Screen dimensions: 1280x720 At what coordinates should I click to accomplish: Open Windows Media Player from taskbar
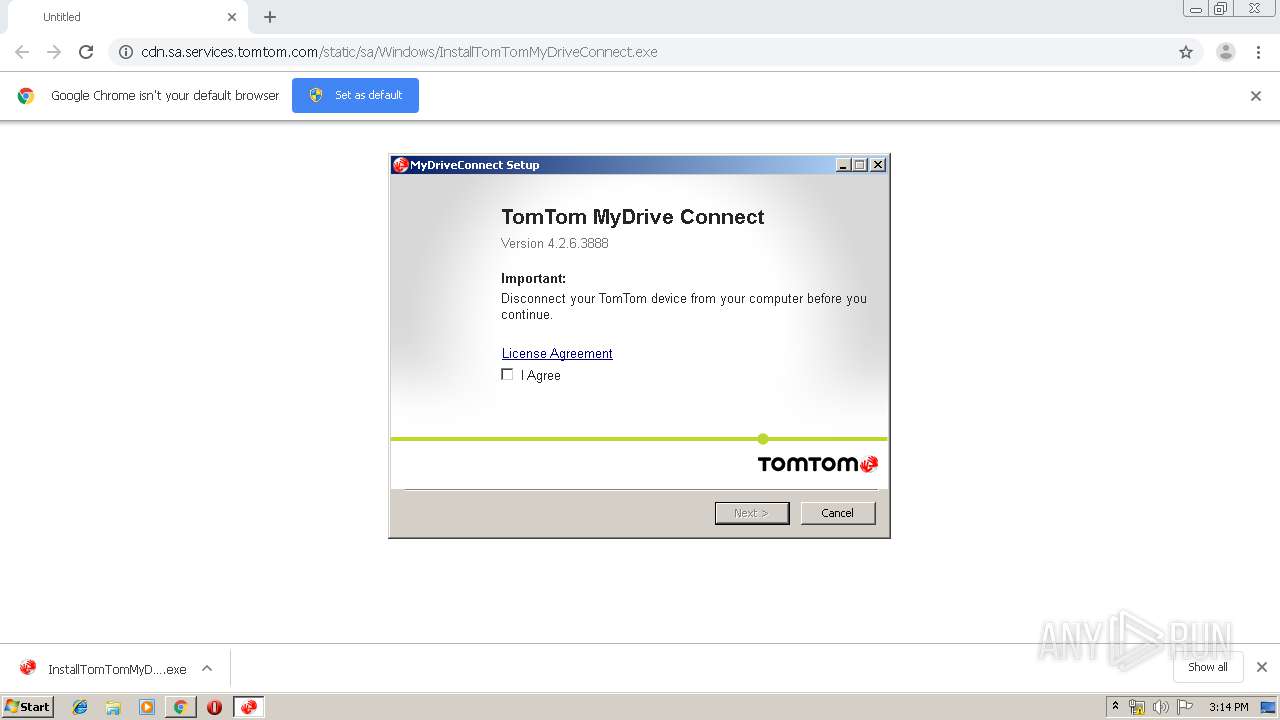[147, 707]
